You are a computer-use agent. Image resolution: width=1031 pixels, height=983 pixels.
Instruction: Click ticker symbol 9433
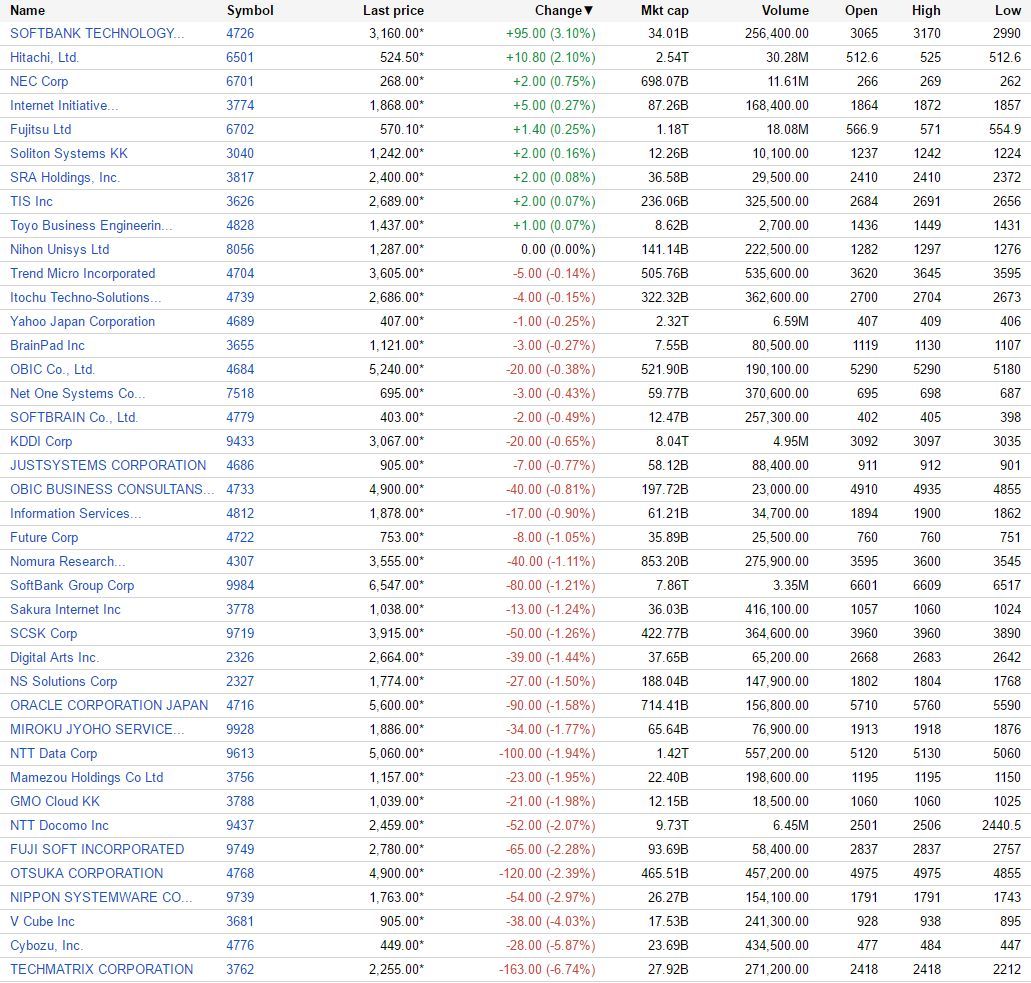coord(240,442)
